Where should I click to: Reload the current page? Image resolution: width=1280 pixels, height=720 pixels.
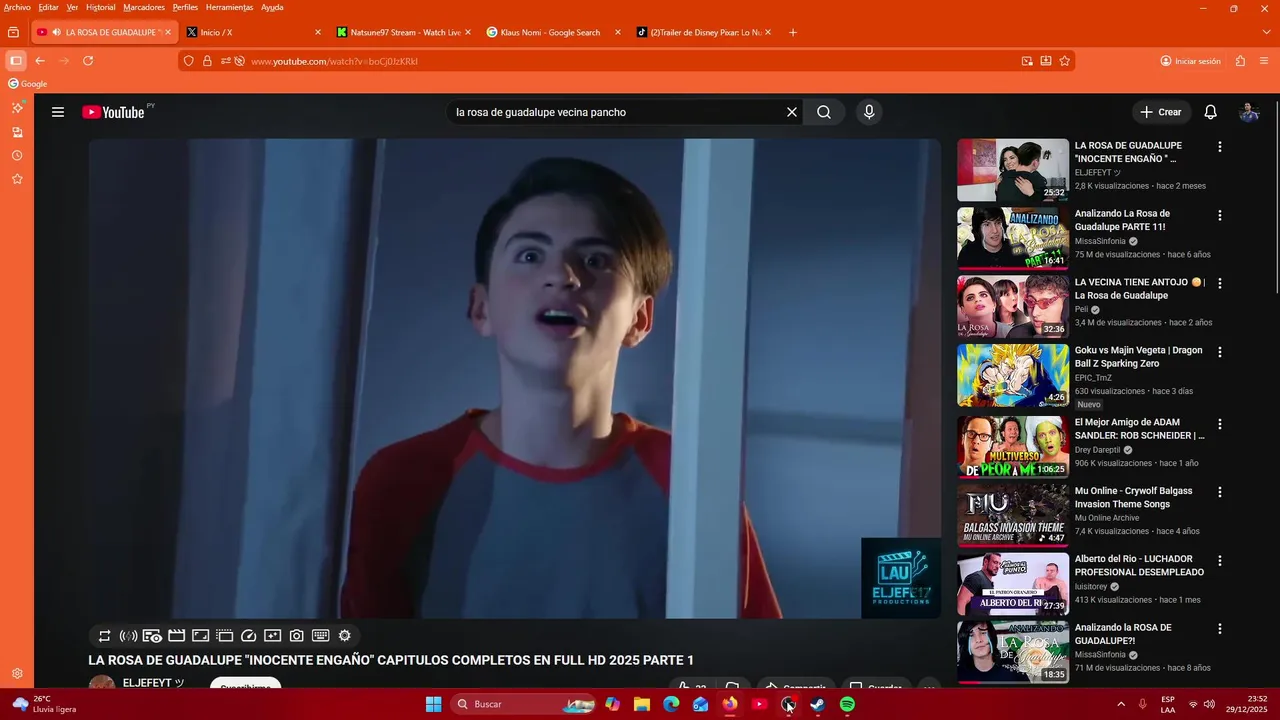[88, 61]
